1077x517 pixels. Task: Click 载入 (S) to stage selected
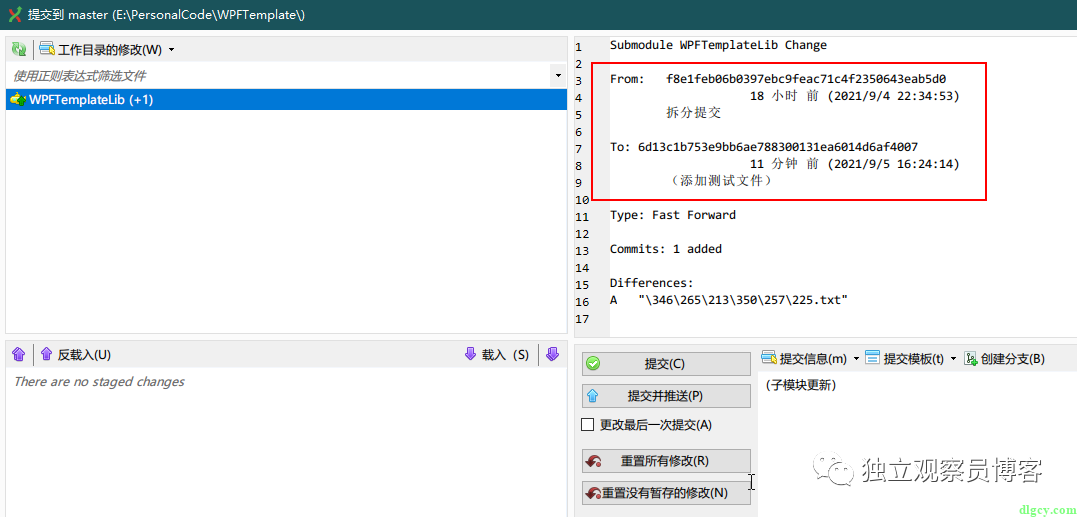[x=497, y=354]
